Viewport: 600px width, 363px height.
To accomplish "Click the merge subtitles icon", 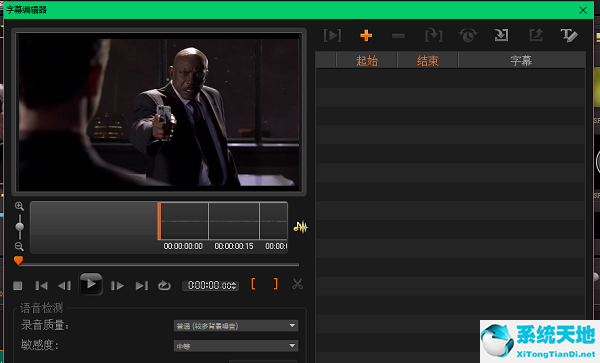I will [434, 36].
